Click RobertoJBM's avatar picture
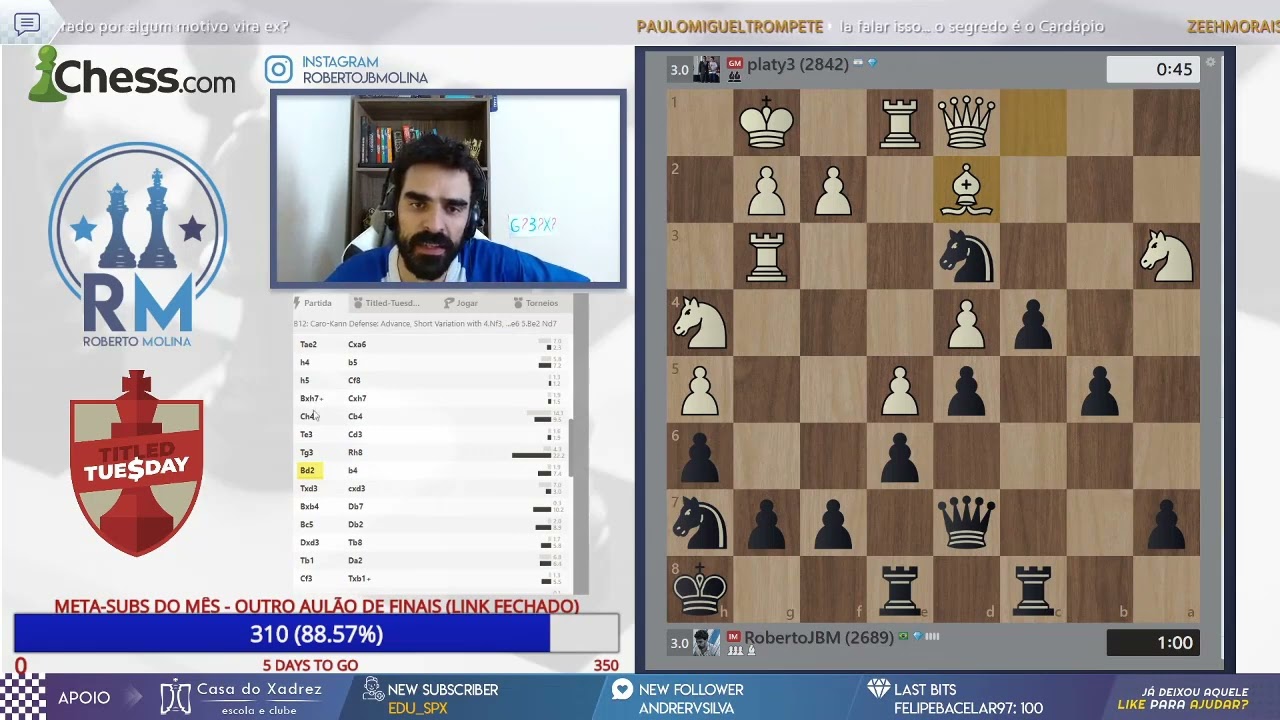The image size is (1280, 720). (707, 642)
